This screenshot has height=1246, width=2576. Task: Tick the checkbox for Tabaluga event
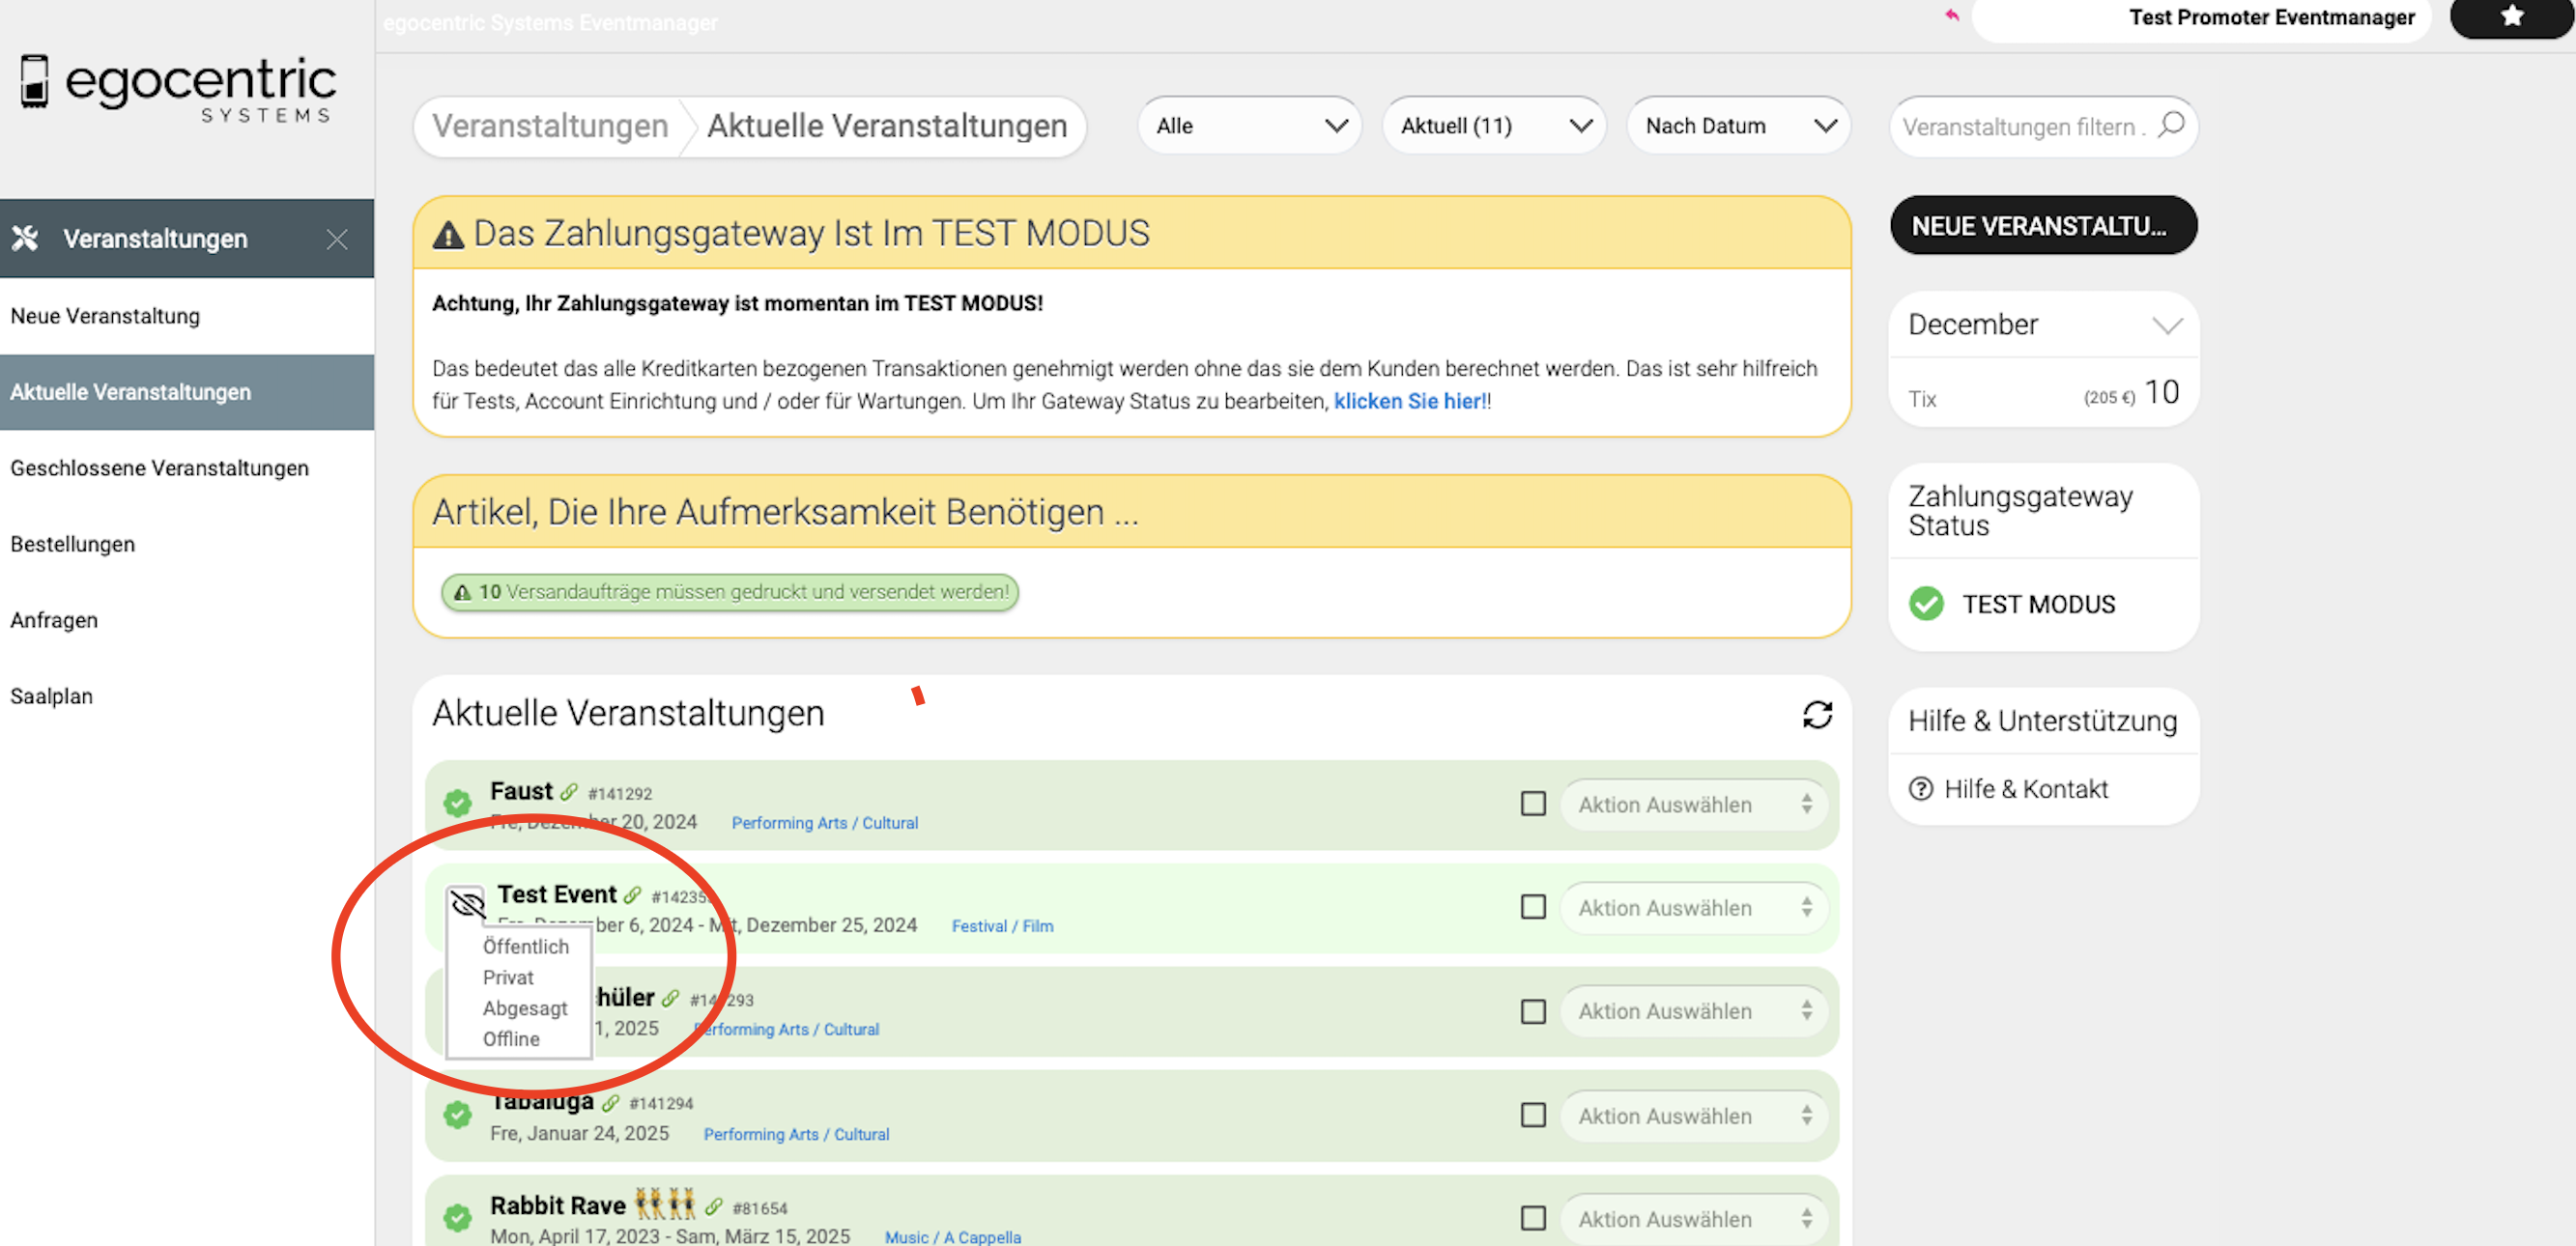click(x=1532, y=1115)
